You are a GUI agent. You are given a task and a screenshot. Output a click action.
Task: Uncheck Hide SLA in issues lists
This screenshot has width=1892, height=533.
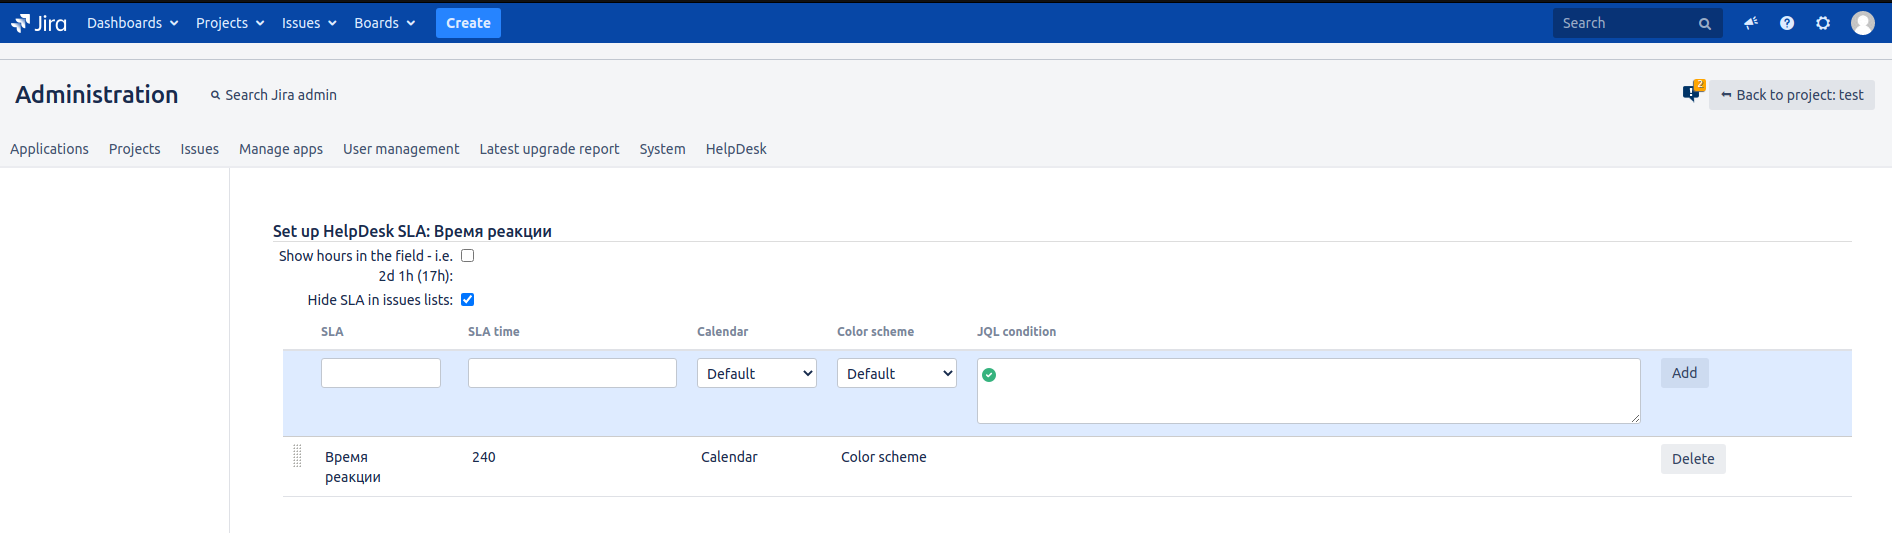467,300
